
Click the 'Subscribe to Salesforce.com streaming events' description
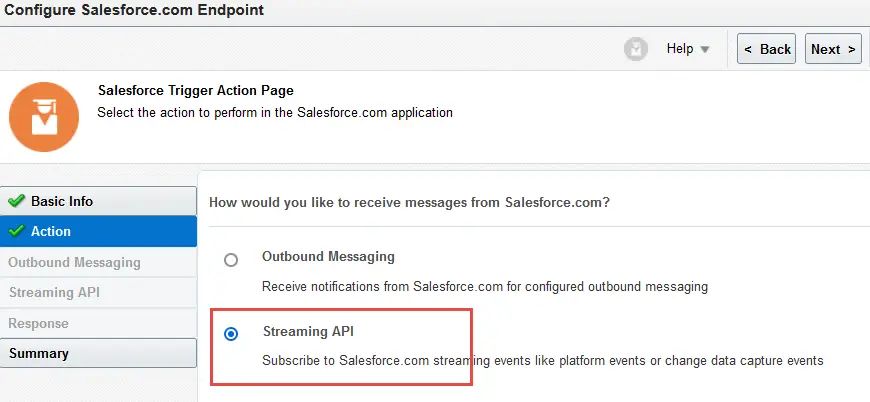point(543,361)
